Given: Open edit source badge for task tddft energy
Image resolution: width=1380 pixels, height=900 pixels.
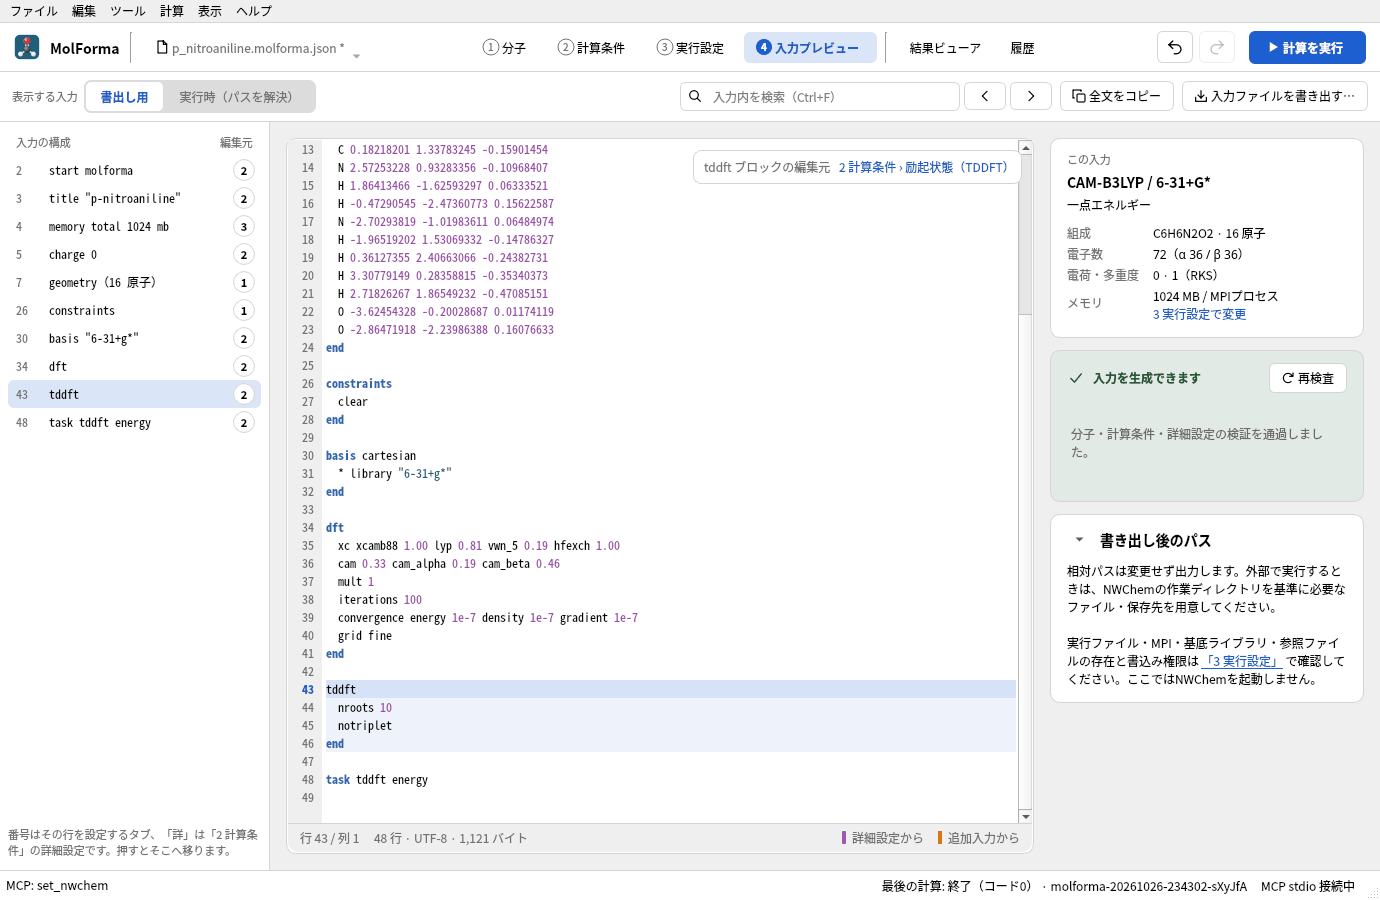Looking at the screenshot, I should coord(243,422).
